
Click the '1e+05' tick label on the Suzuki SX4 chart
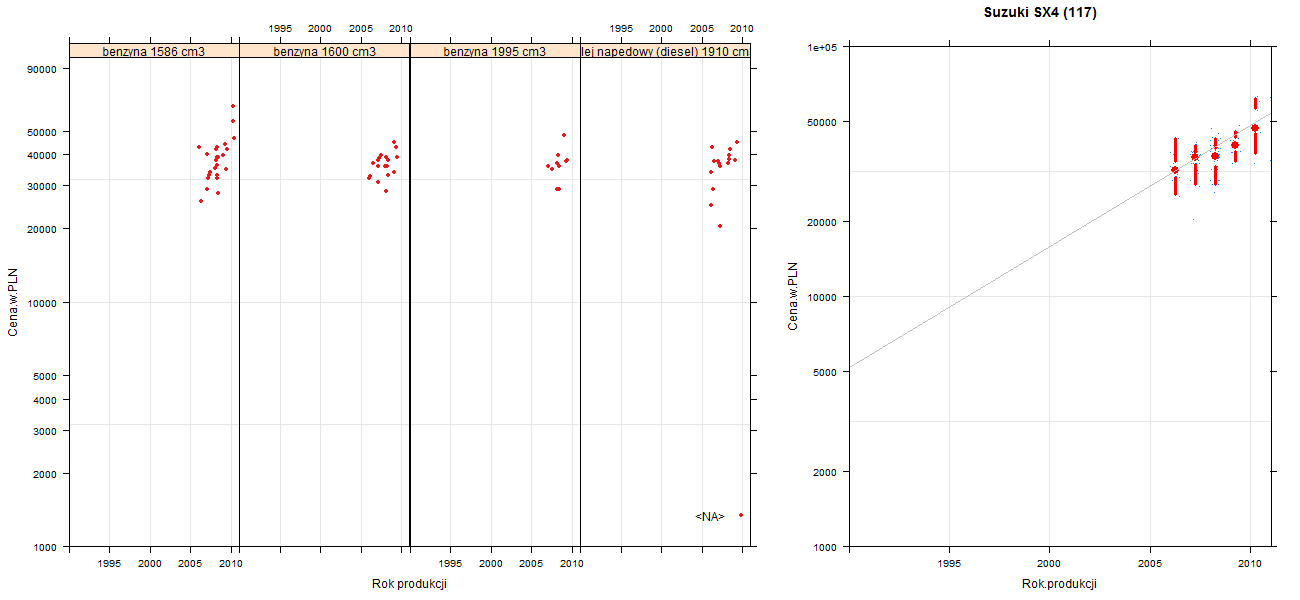pyautogui.click(x=822, y=47)
